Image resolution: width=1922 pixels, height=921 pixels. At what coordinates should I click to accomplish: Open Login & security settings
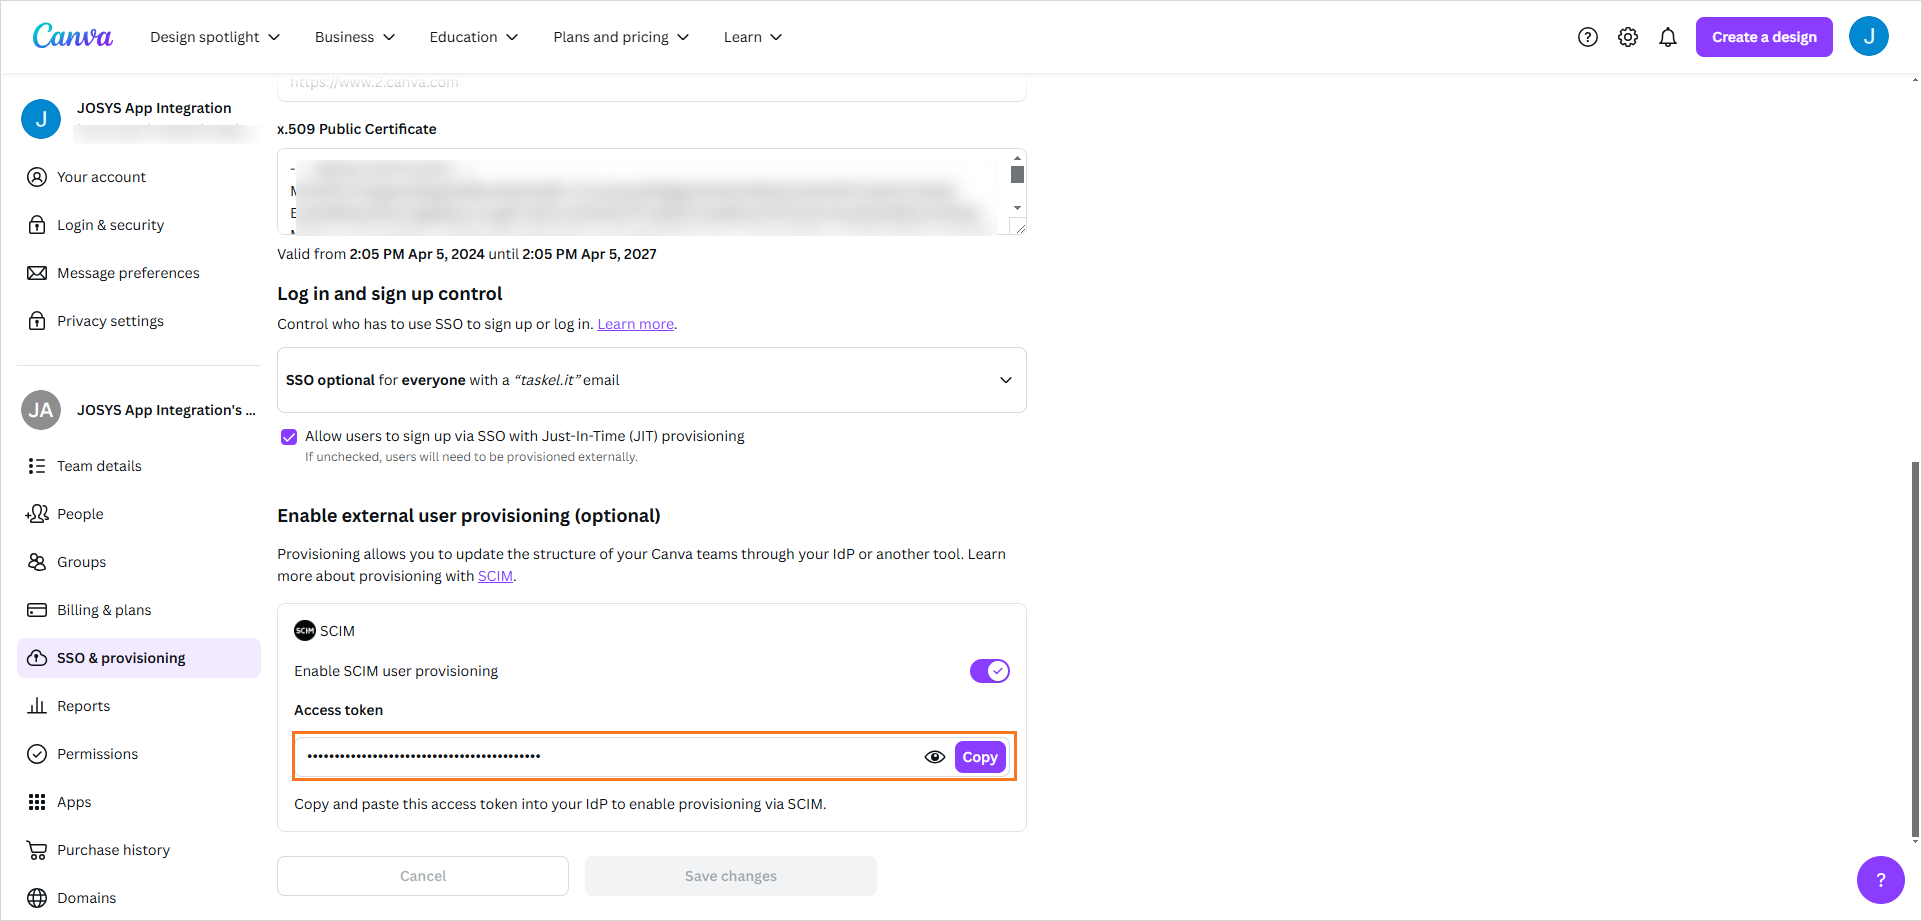click(x=139, y=225)
